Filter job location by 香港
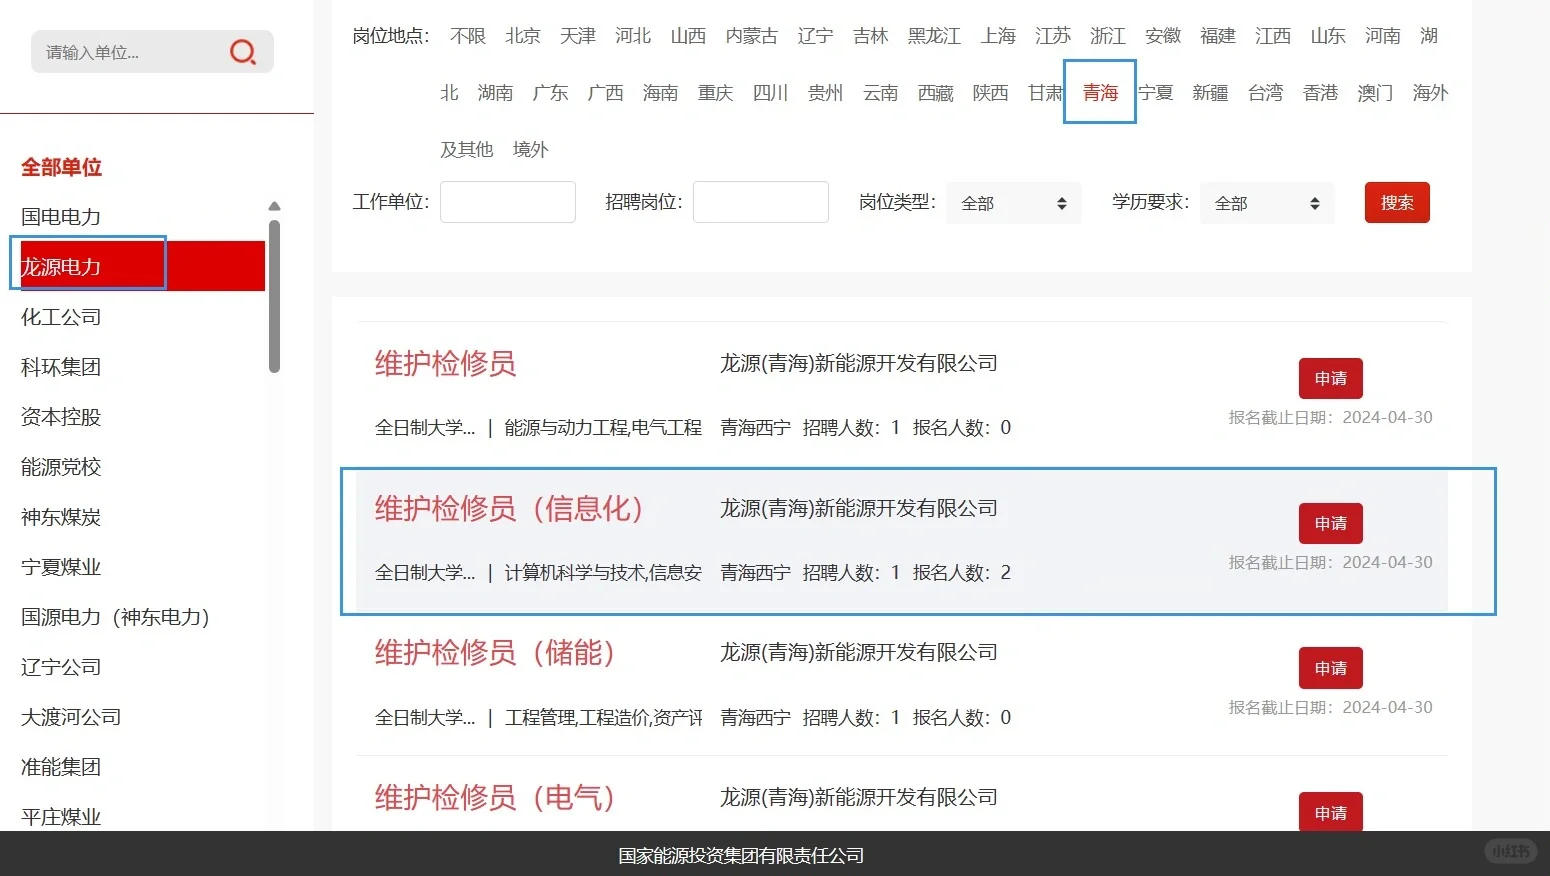 pyautogui.click(x=1321, y=93)
